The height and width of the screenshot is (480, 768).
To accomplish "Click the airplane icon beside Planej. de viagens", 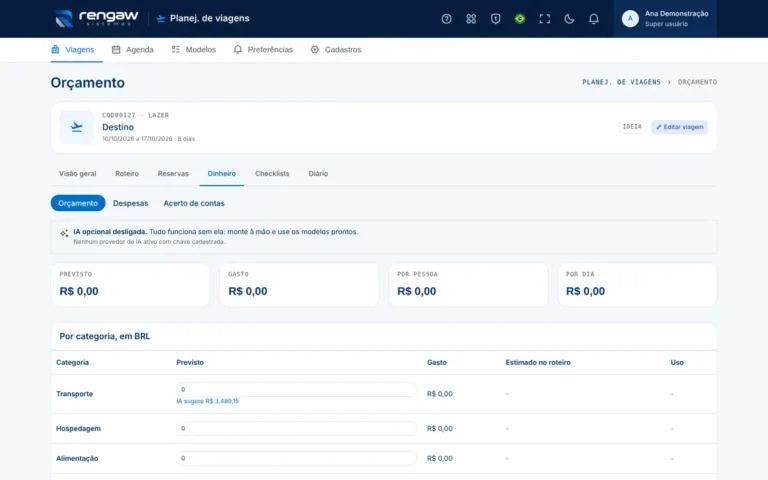I will point(161,19).
